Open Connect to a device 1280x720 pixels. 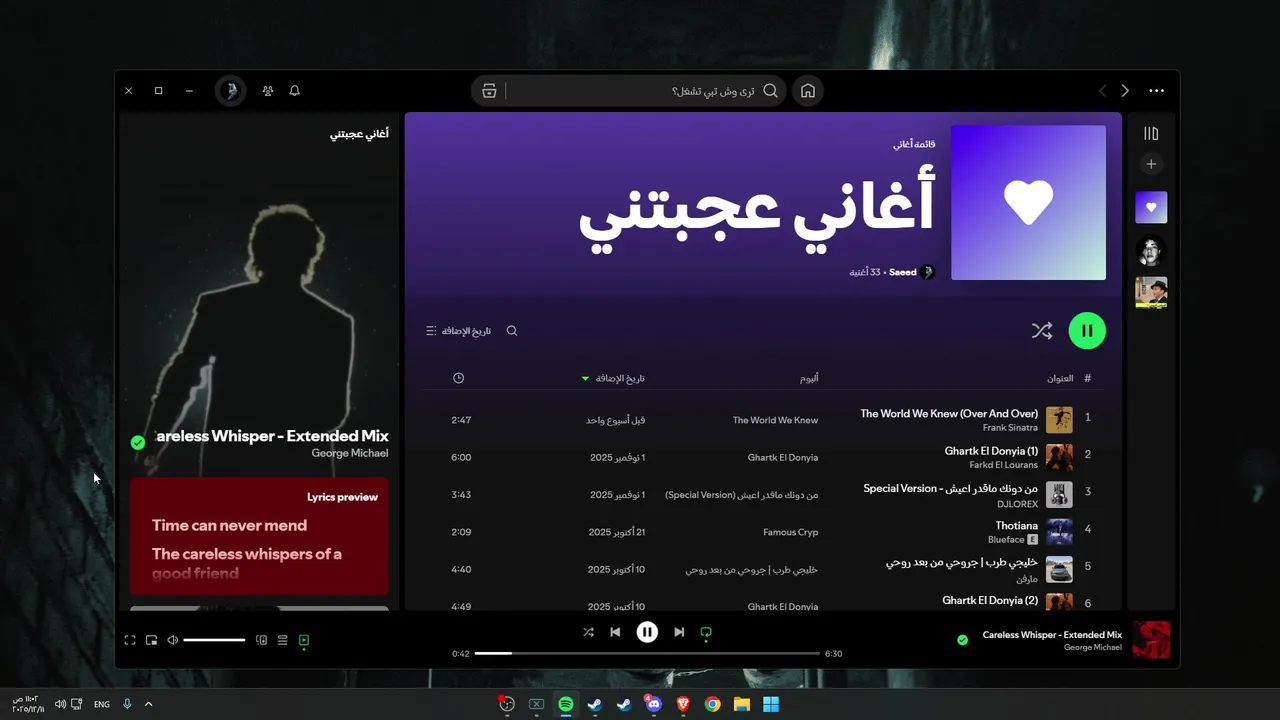[261, 640]
